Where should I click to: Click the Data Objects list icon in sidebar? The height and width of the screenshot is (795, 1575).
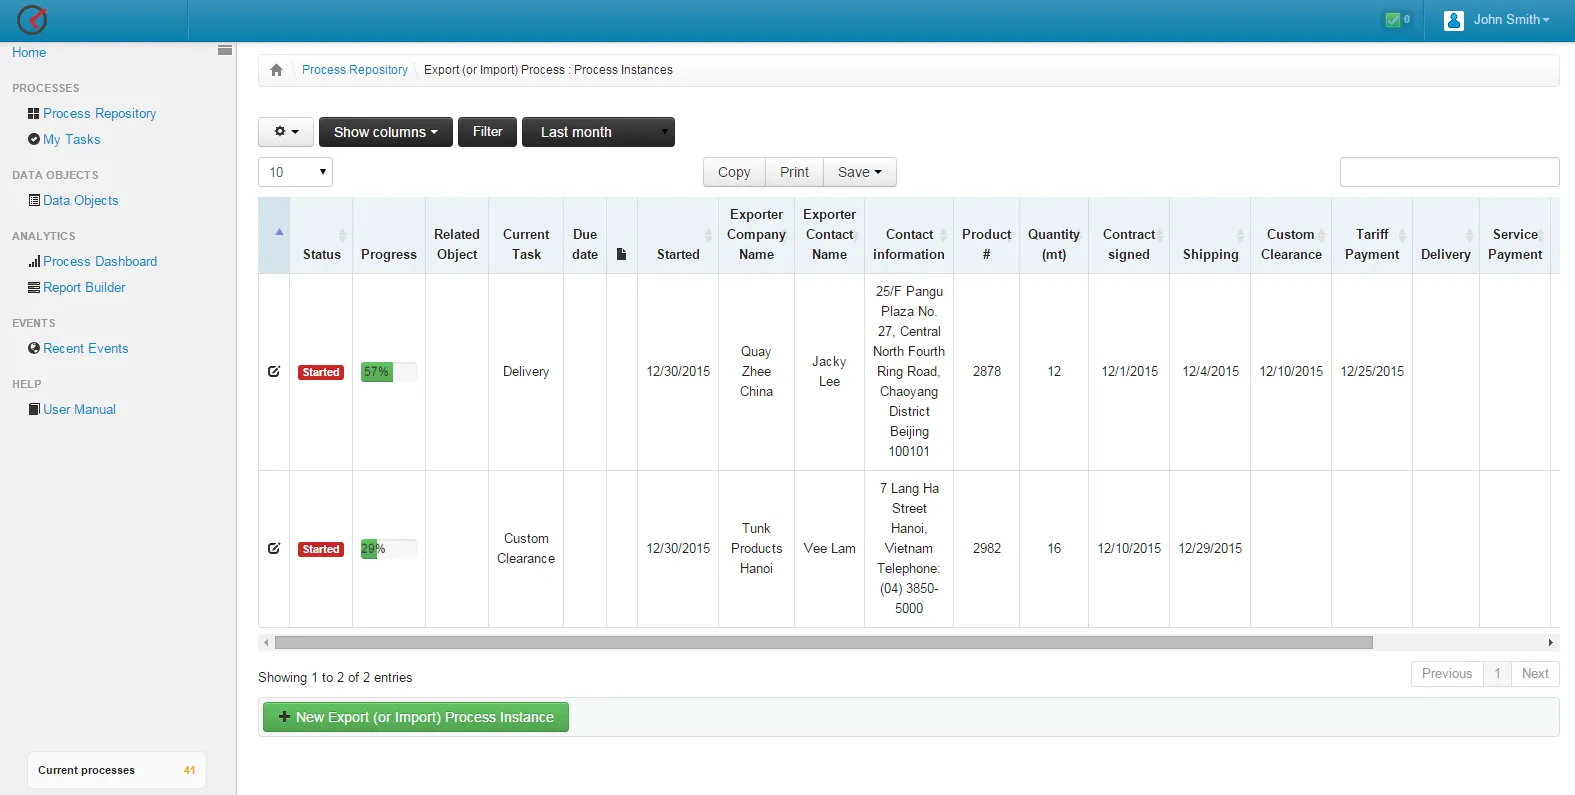click(35, 201)
